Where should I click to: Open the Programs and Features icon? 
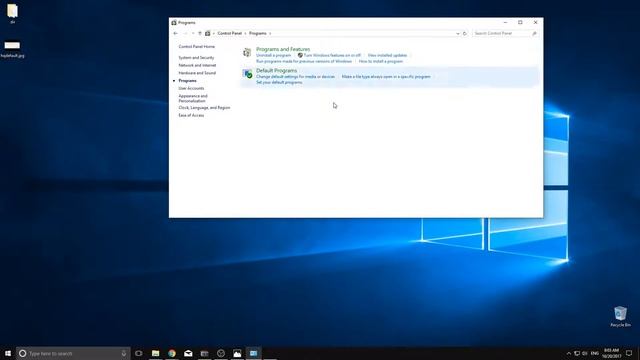pyautogui.click(x=247, y=52)
